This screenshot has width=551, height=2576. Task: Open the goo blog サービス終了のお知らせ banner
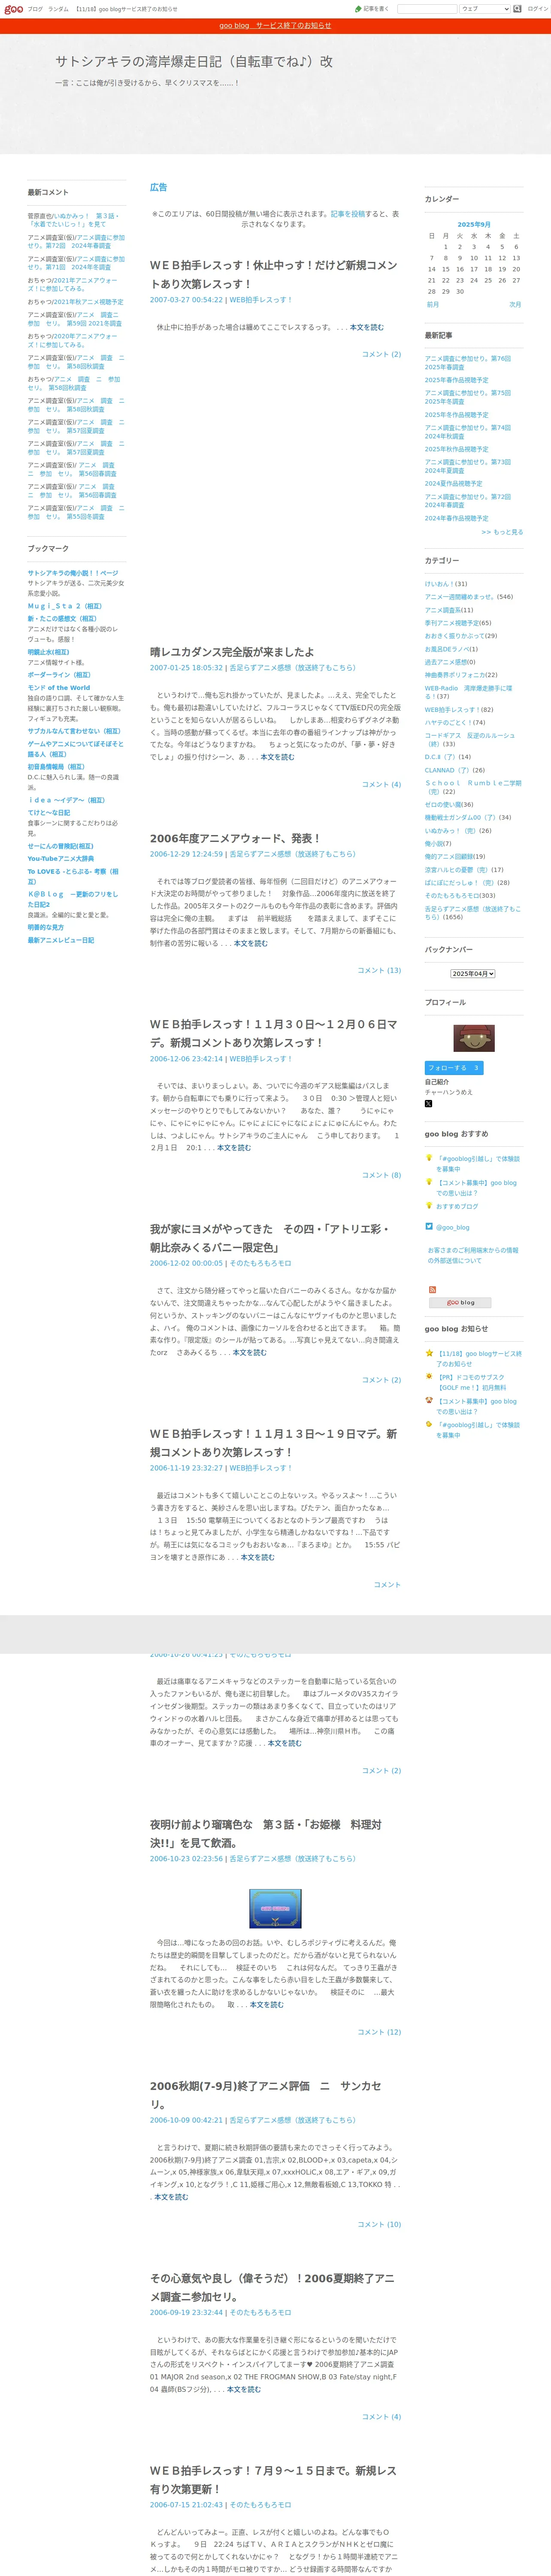pyautogui.click(x=275, y=26)
